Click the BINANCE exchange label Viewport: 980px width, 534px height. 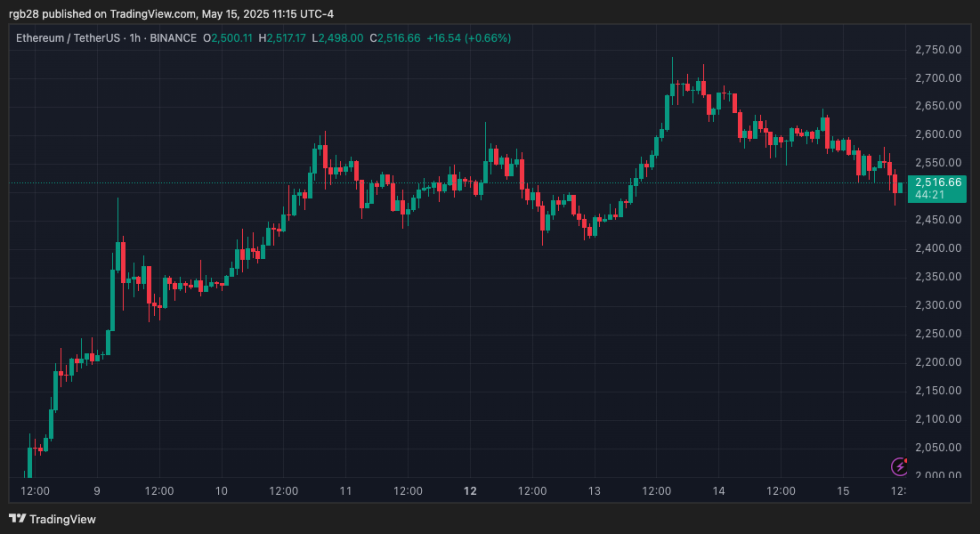pos(170,38)
